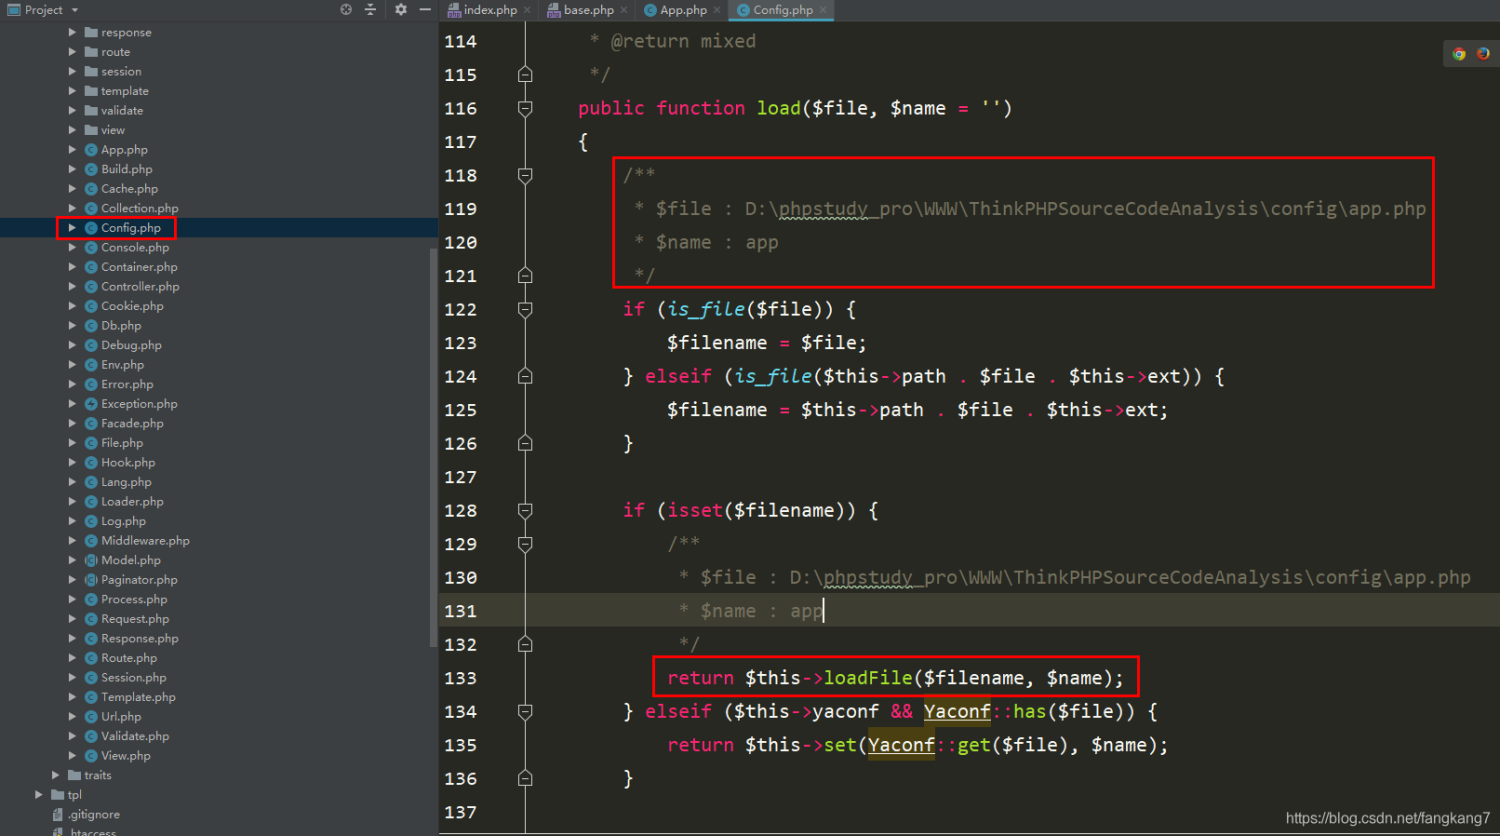Open Cache.php file
1500x836 pixels.
click(129, 189)
